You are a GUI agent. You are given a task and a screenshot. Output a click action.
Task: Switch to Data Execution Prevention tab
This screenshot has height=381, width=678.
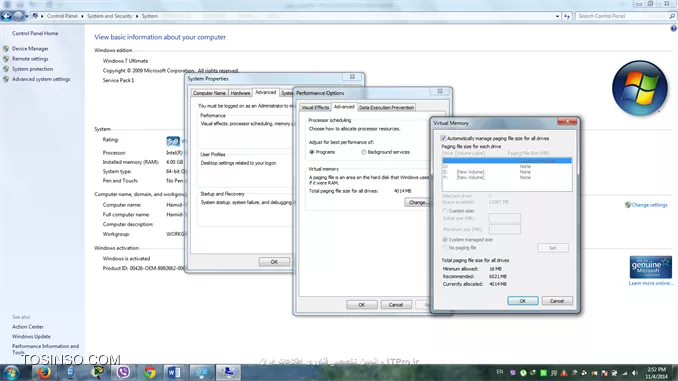(x=387, y=107)
